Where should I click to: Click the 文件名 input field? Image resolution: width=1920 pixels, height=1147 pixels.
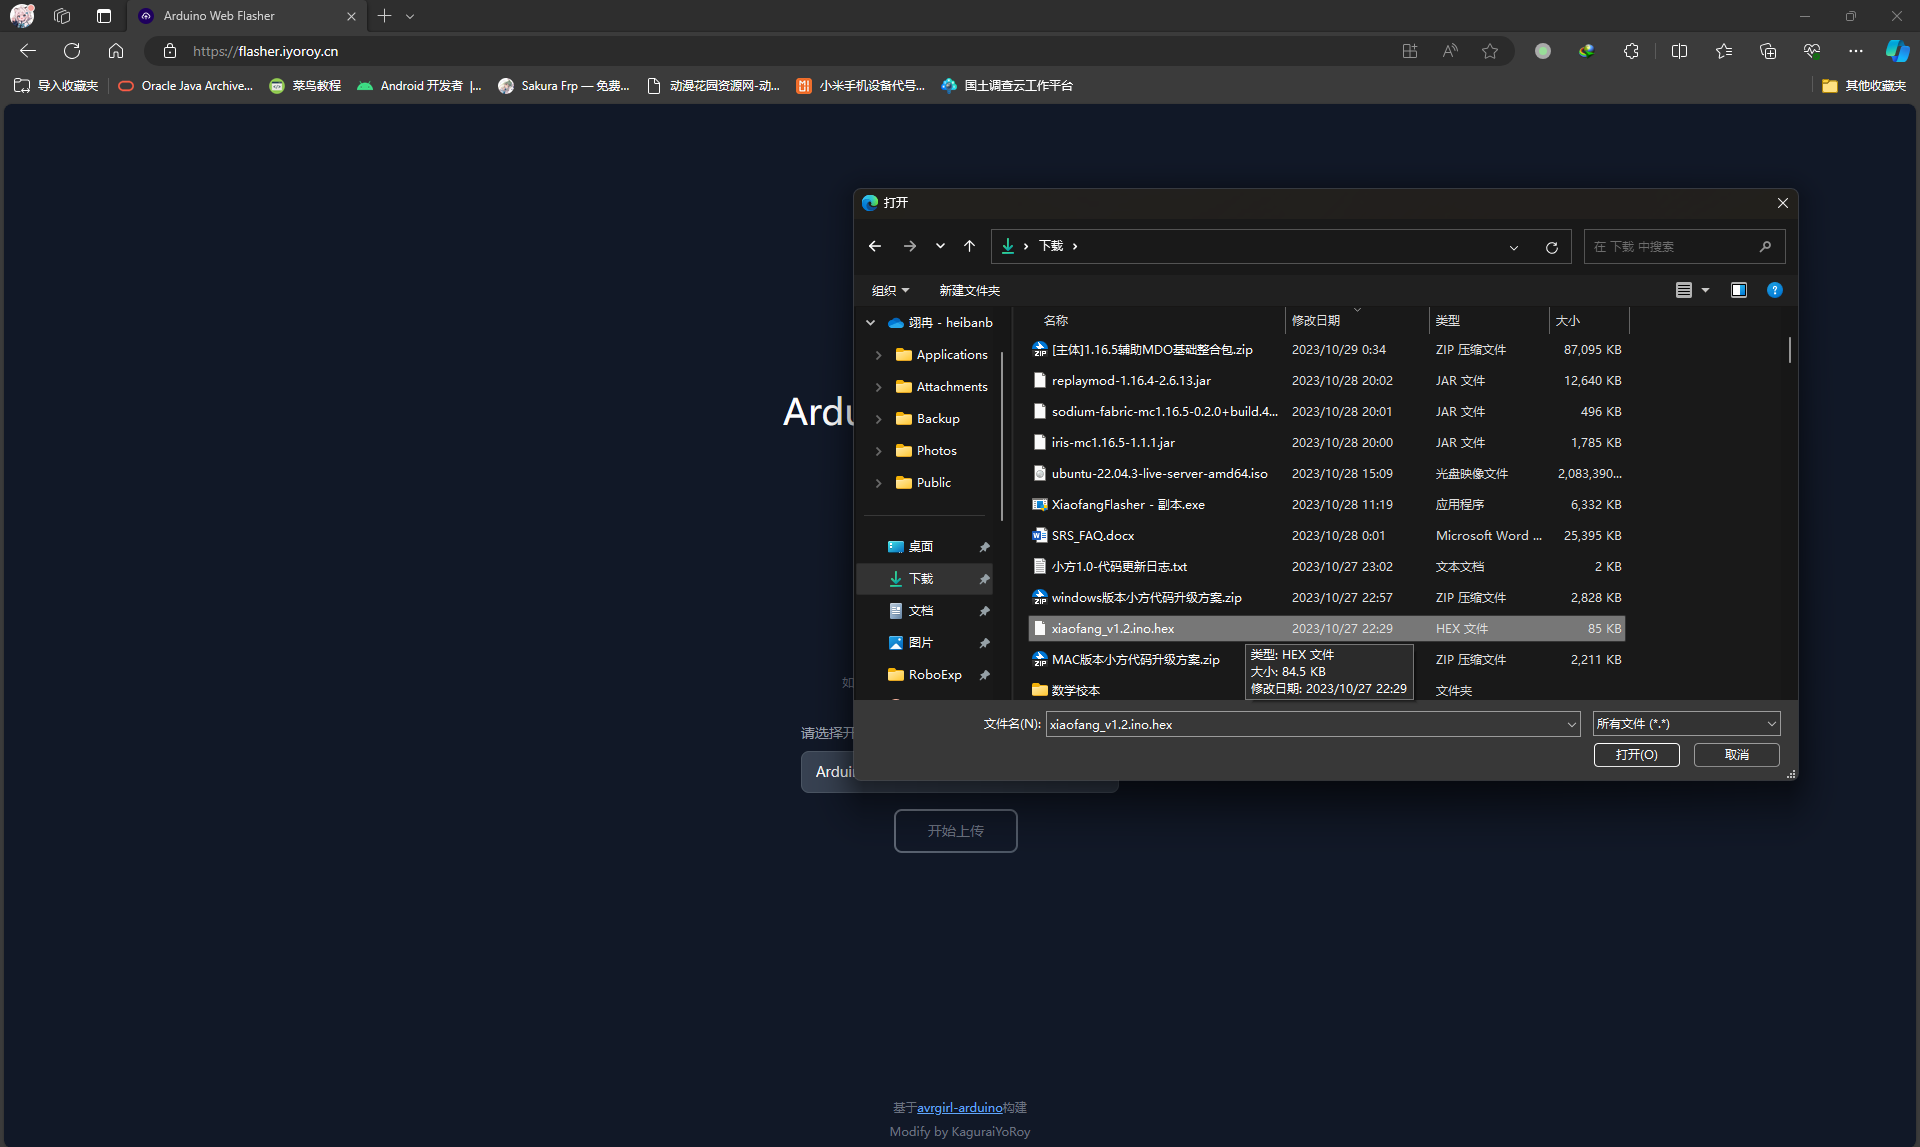coord(1305,724)
